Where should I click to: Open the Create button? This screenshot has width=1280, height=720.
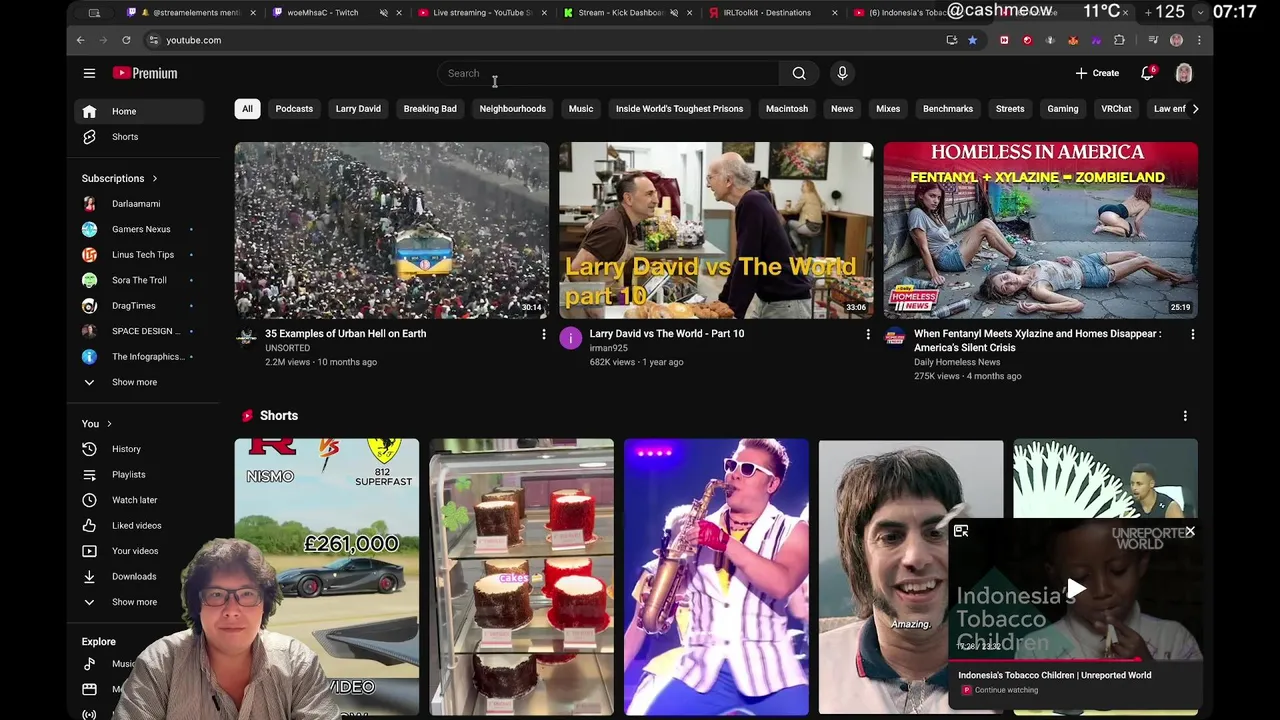pos(1097,73)
